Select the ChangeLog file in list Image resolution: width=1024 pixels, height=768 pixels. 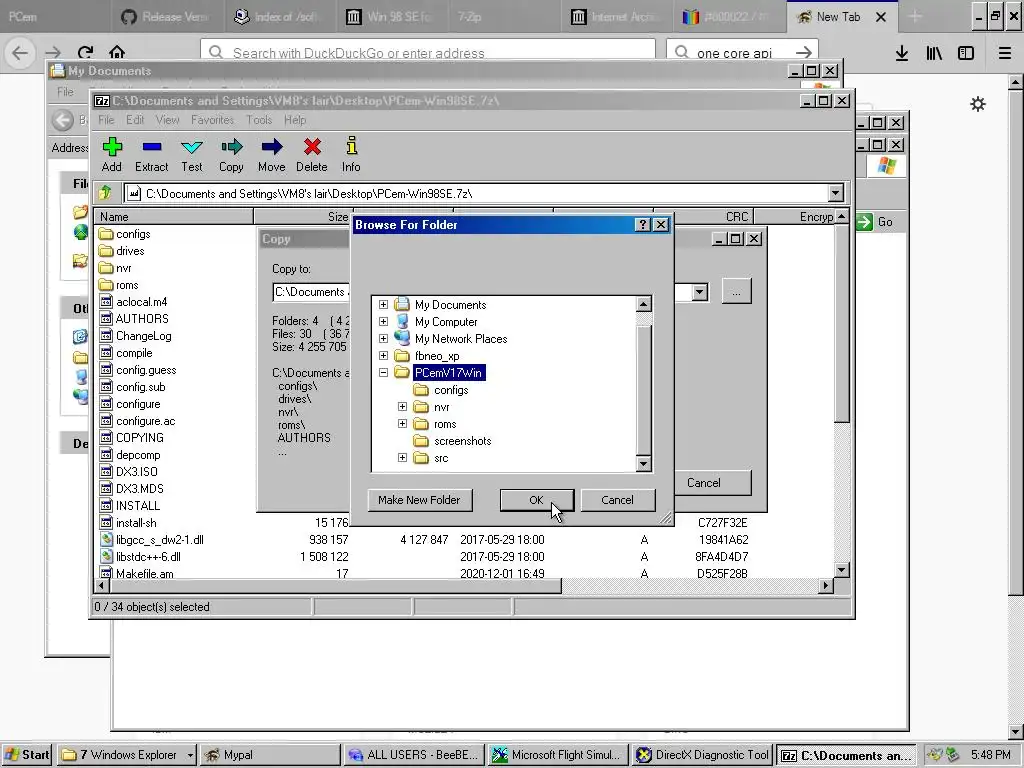[143, 336]
